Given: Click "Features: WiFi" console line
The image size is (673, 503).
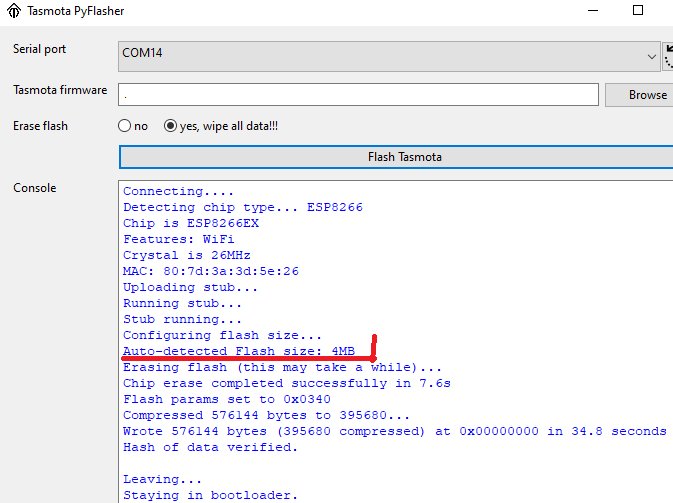Looking at the screenshot, I should click(179, 239).
